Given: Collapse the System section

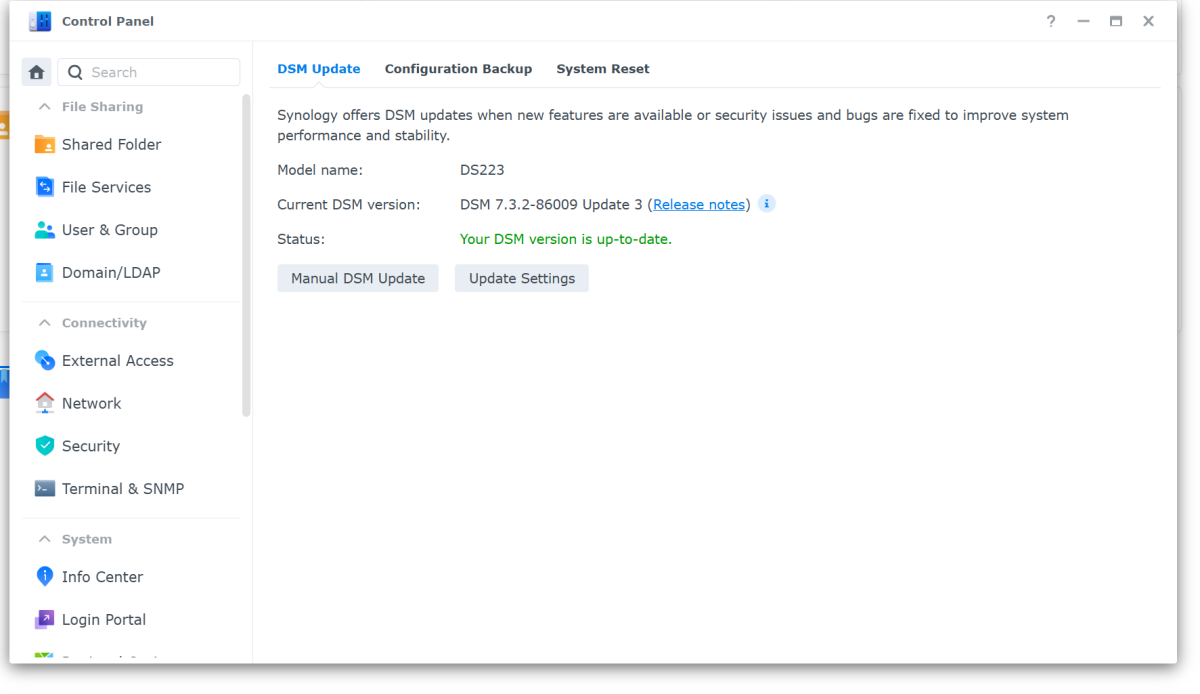Looking at the screenshot, I should [44, 539].
